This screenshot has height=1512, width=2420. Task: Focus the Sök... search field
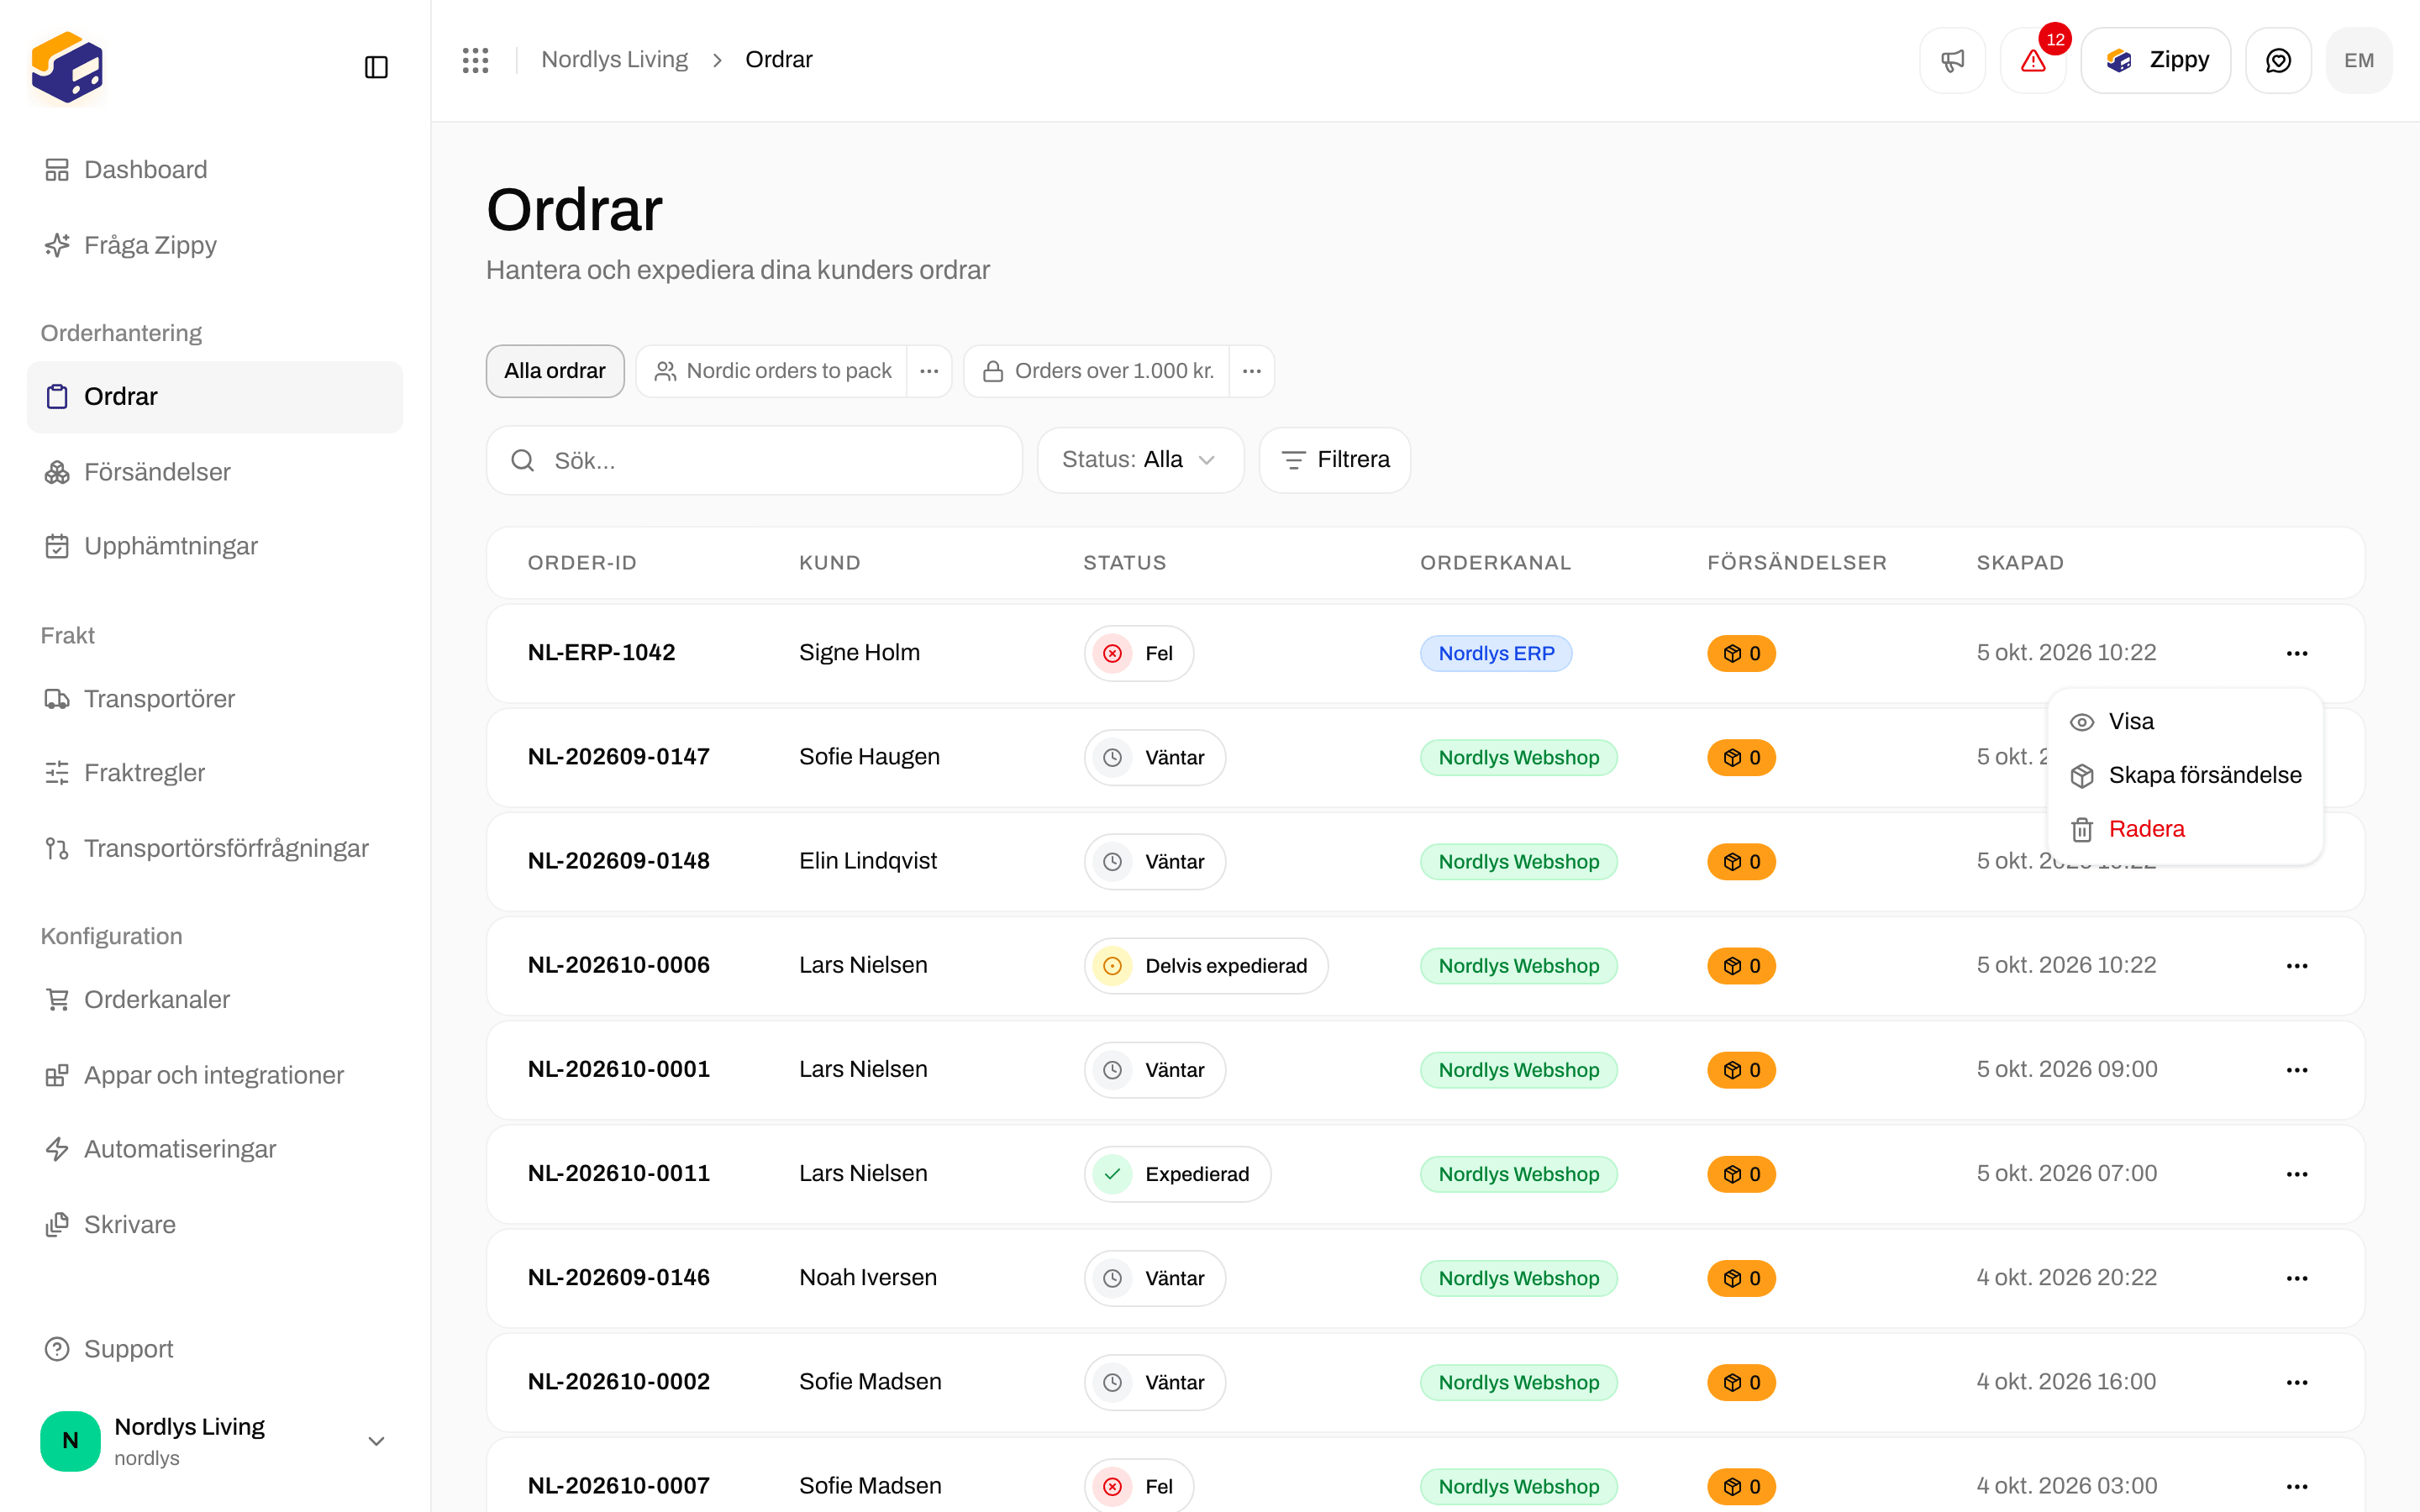pos(754,460)
